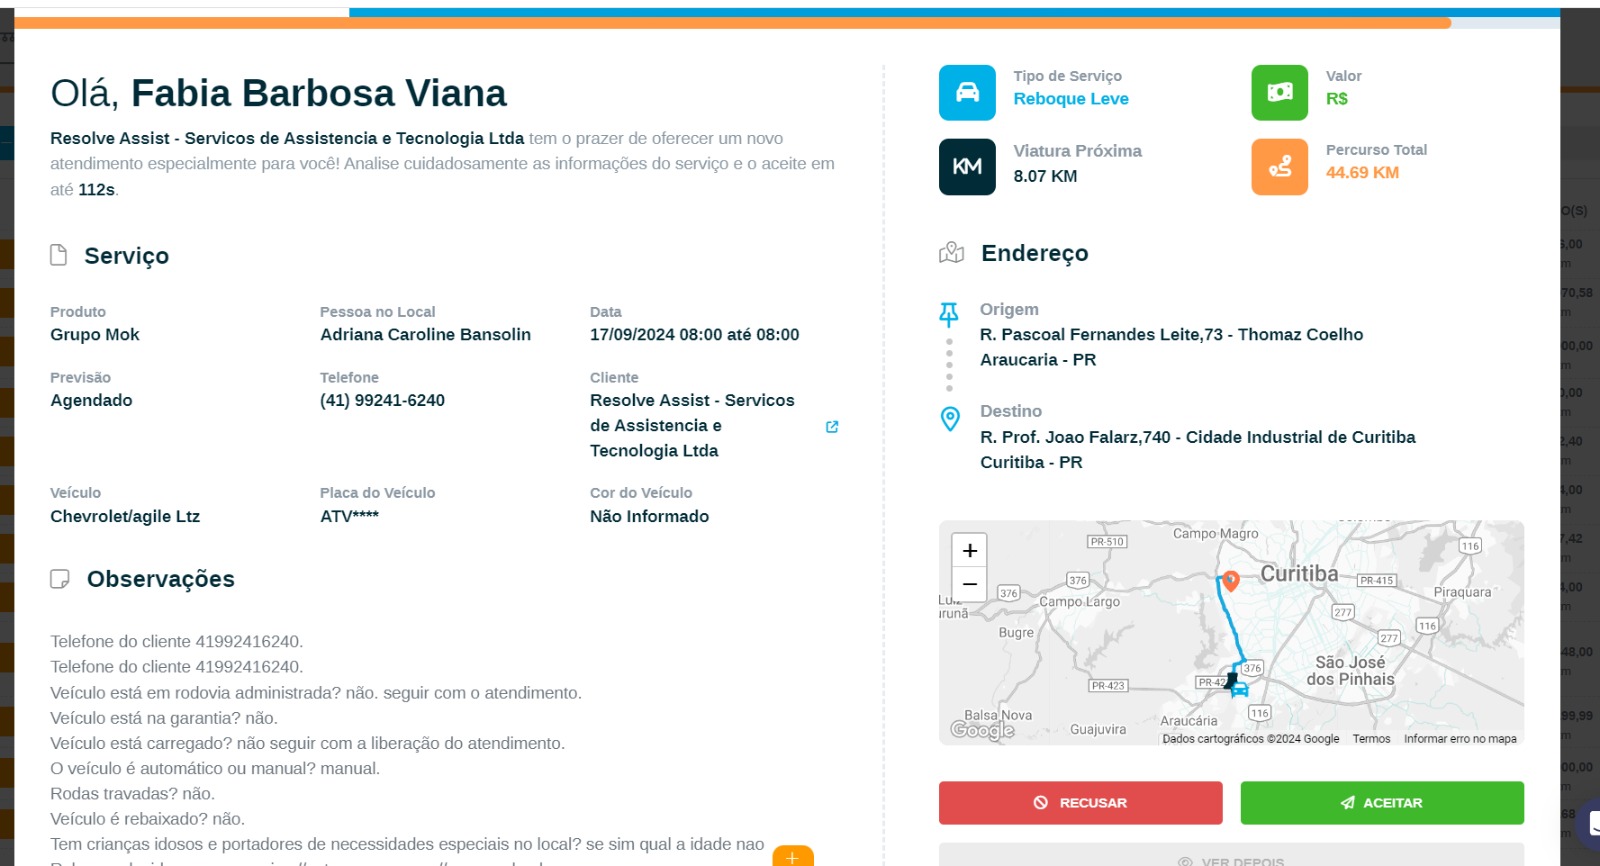Click the orange route icon for Percurso Total
This screenshot has height=866, width=1600.
pos(1279,167)
